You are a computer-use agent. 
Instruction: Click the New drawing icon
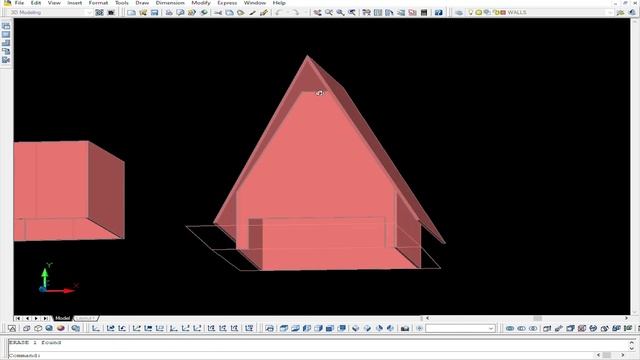pyautogui.click(x=131, y=13)
